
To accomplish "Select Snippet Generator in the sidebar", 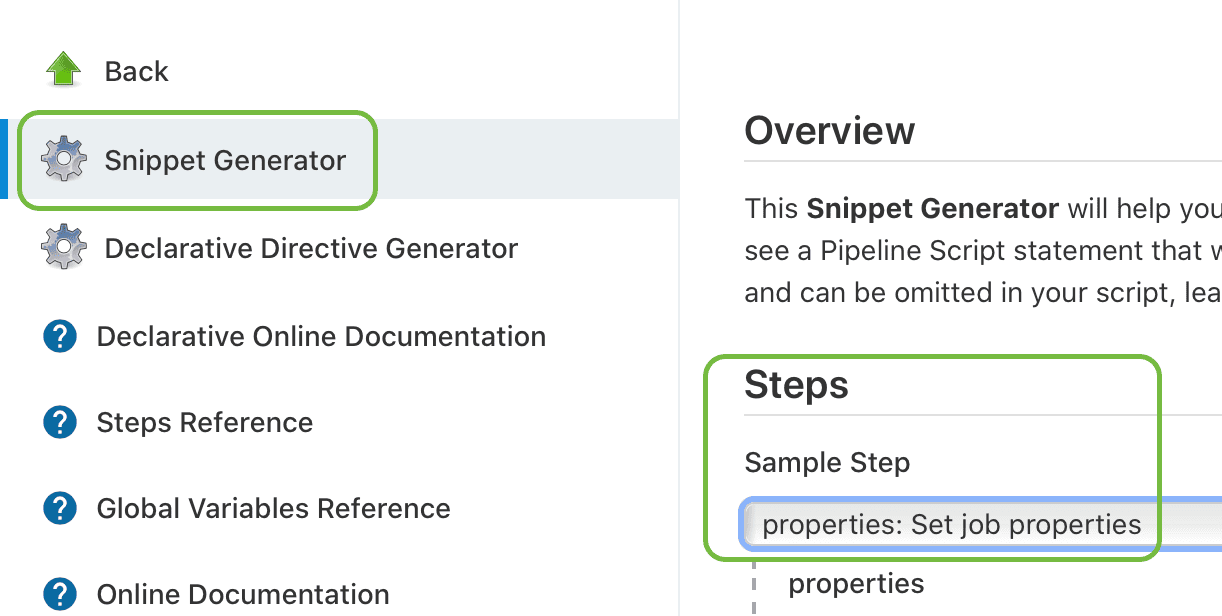I will [x=224, y=159].
